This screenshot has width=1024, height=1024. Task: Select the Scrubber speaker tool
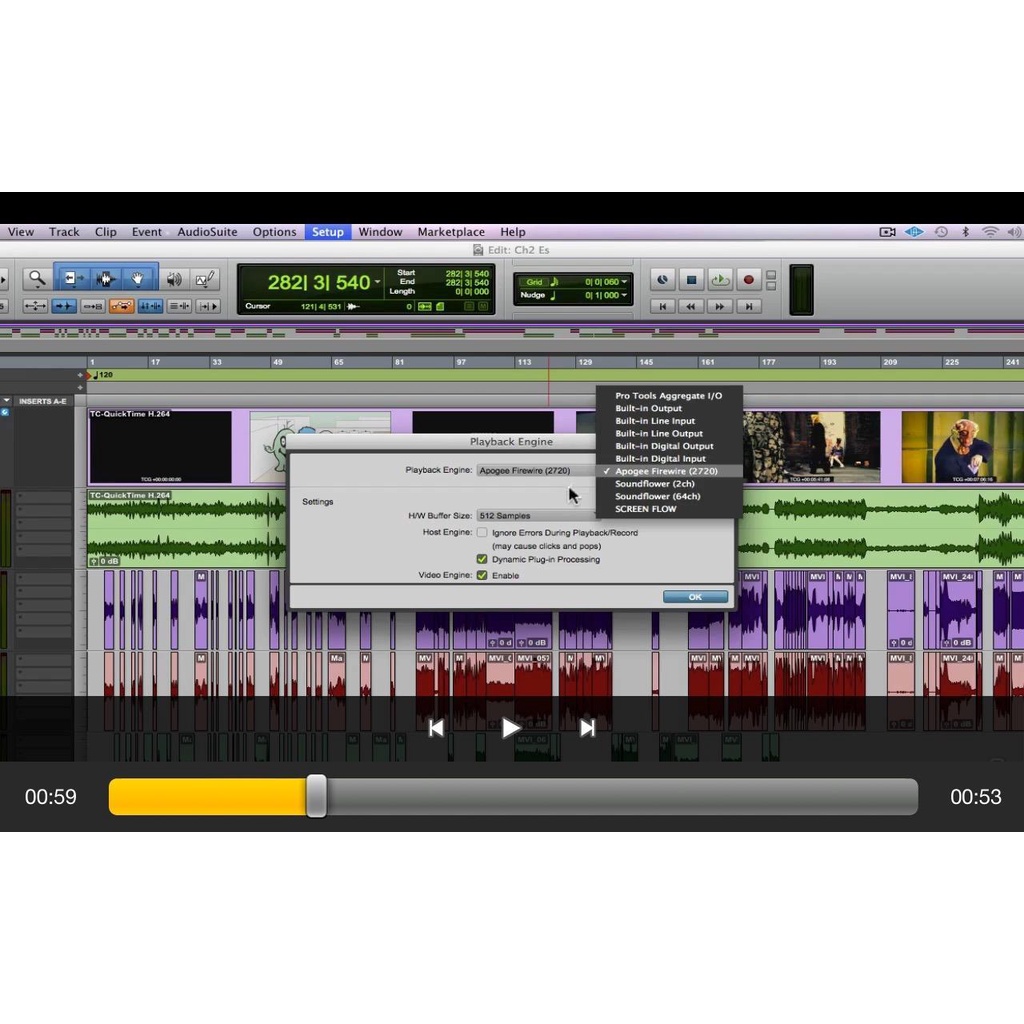173,280
